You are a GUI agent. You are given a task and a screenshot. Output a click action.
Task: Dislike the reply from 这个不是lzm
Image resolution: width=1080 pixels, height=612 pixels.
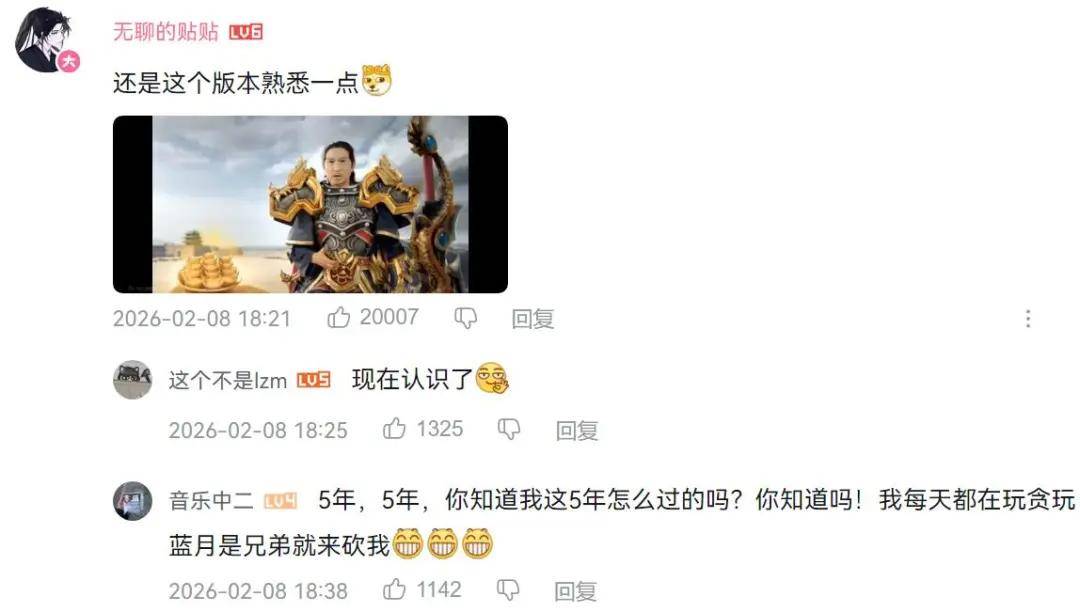[x=508, y=430]
